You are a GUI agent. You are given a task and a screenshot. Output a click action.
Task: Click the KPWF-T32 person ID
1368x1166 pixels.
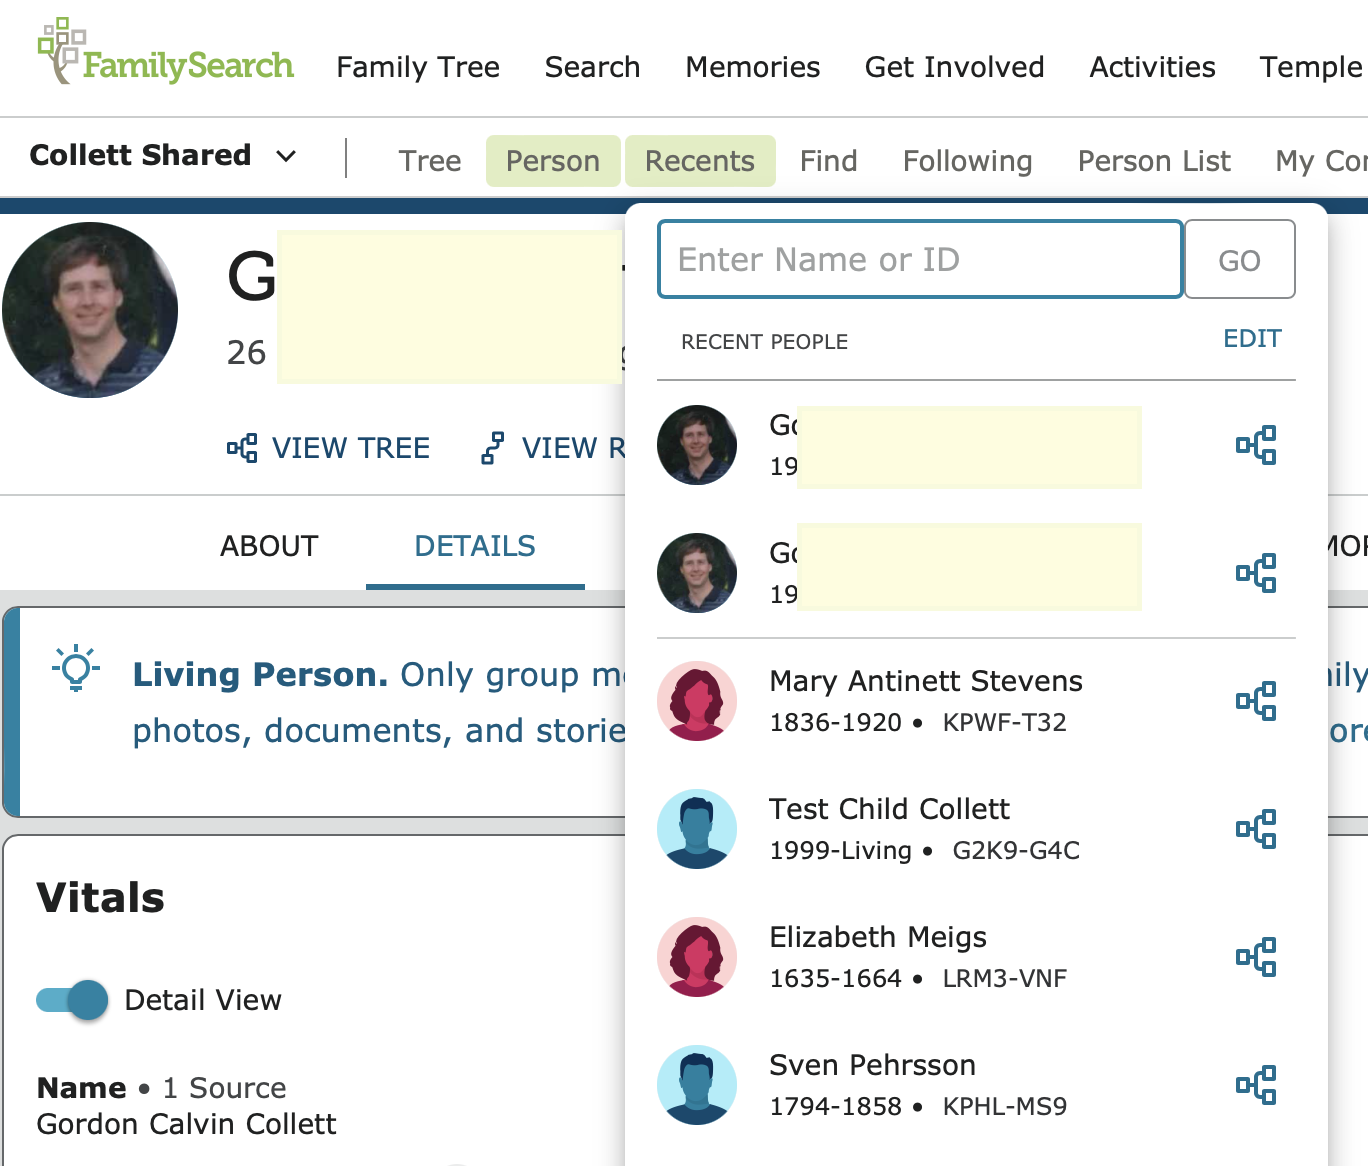[x=1004, y=723]
